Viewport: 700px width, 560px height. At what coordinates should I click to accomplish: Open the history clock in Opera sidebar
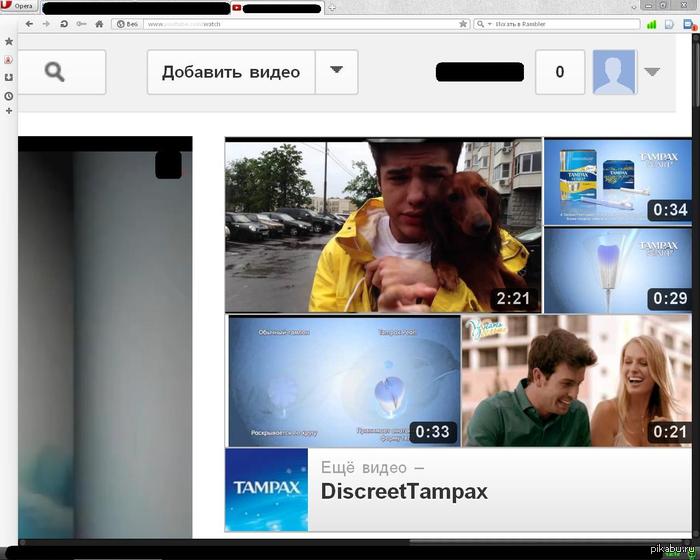9,96
